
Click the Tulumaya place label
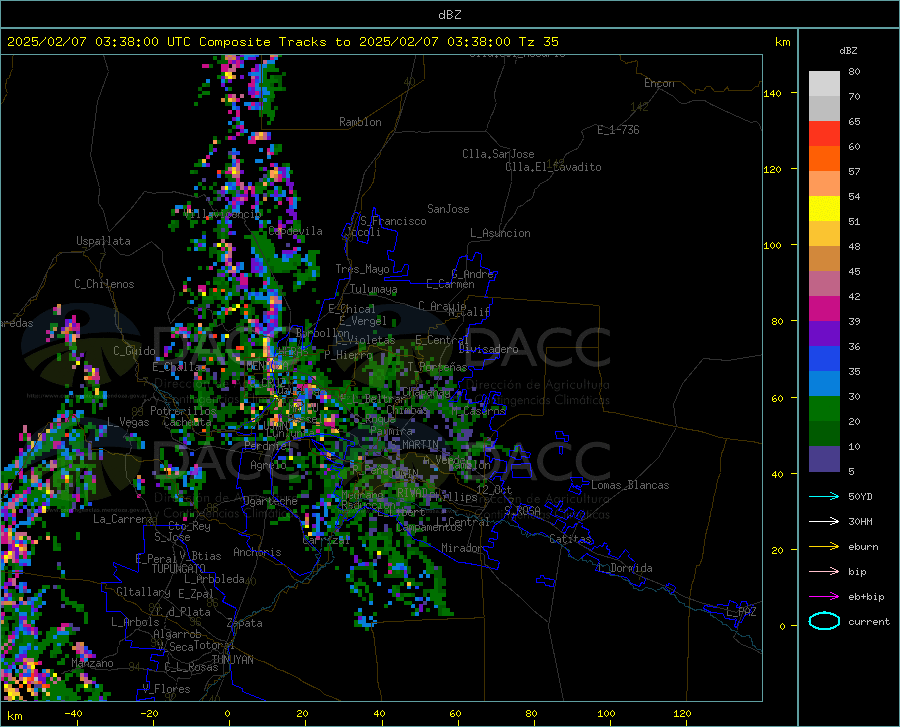[x=373, y=289]
